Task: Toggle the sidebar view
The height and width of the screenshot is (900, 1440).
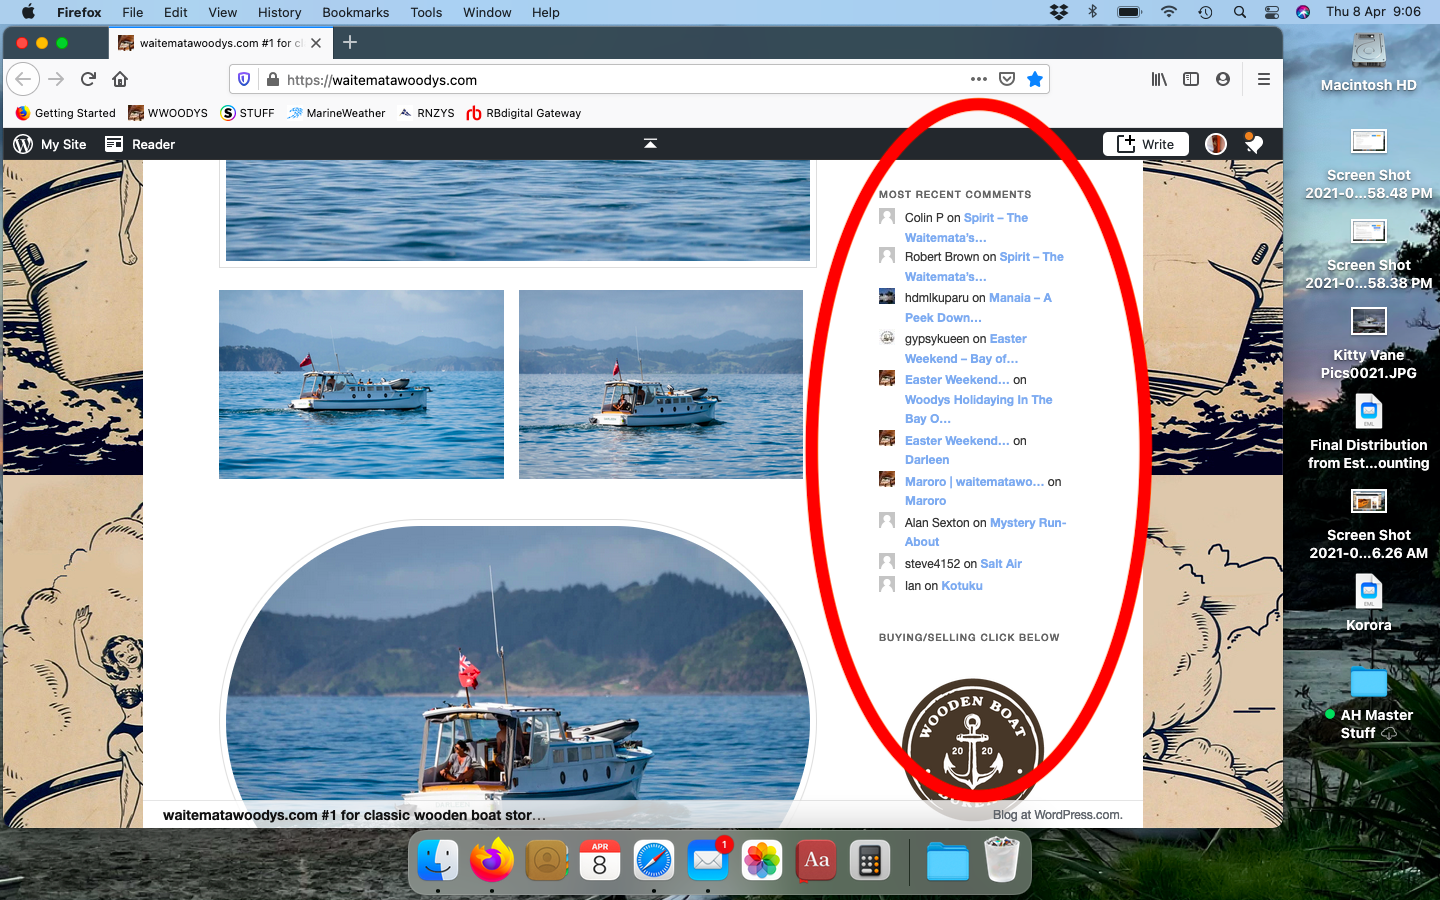Action: pyautogui.click(x=1191, y=79)
